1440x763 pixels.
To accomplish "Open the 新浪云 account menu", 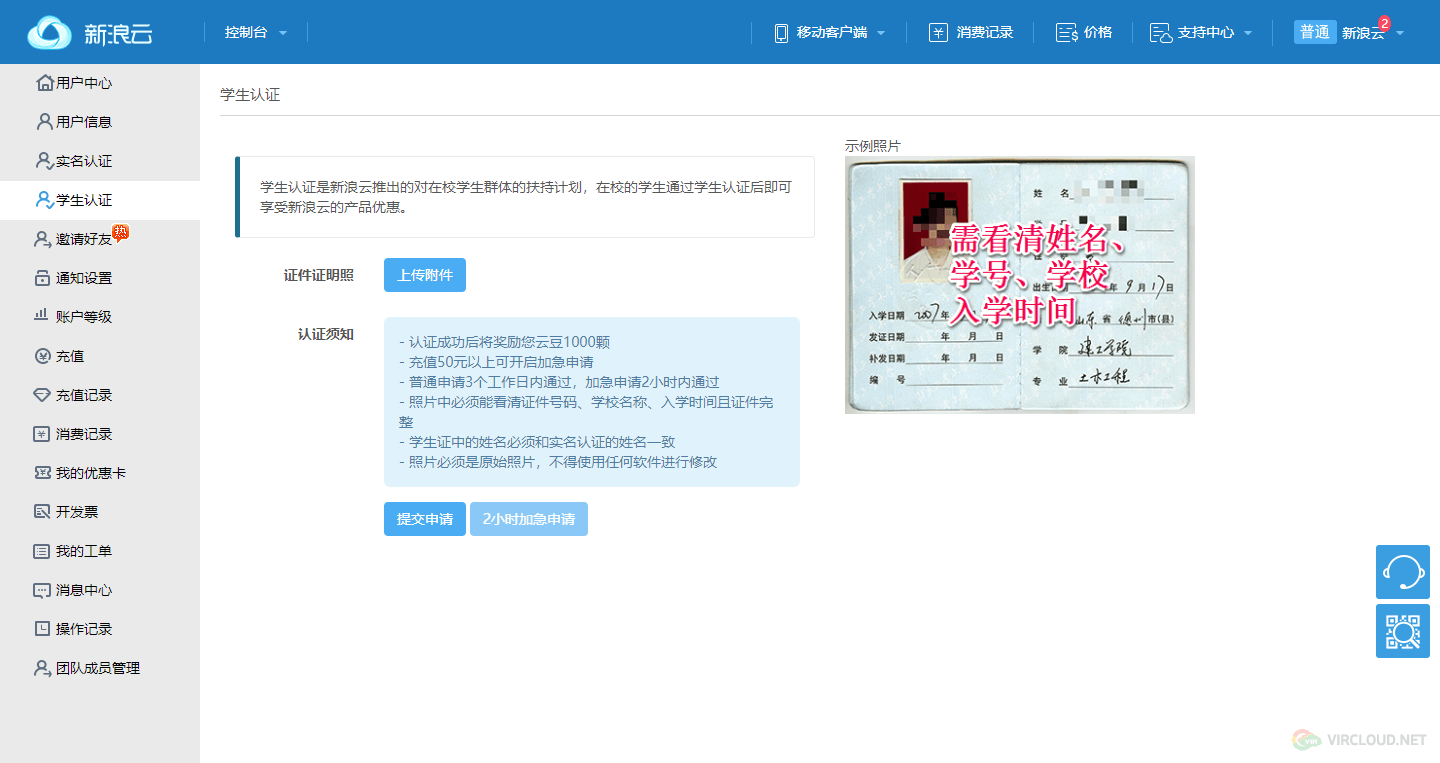I will point(1363,31).
